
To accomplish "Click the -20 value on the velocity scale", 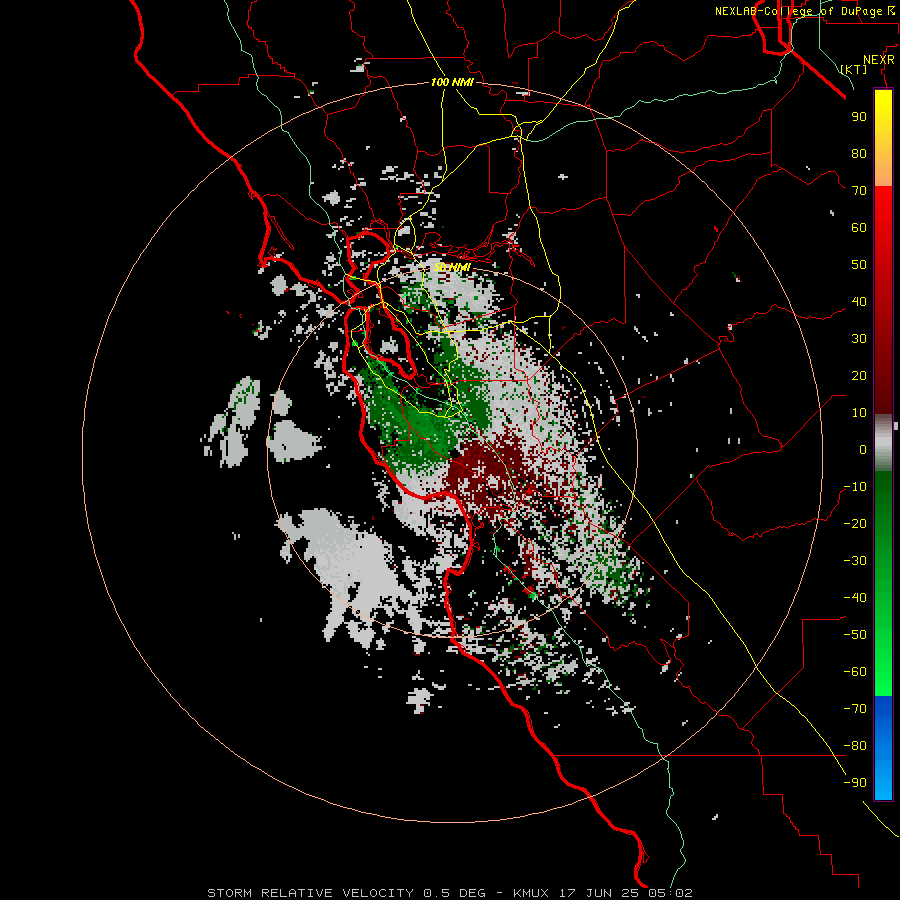I will coord(855,524).
